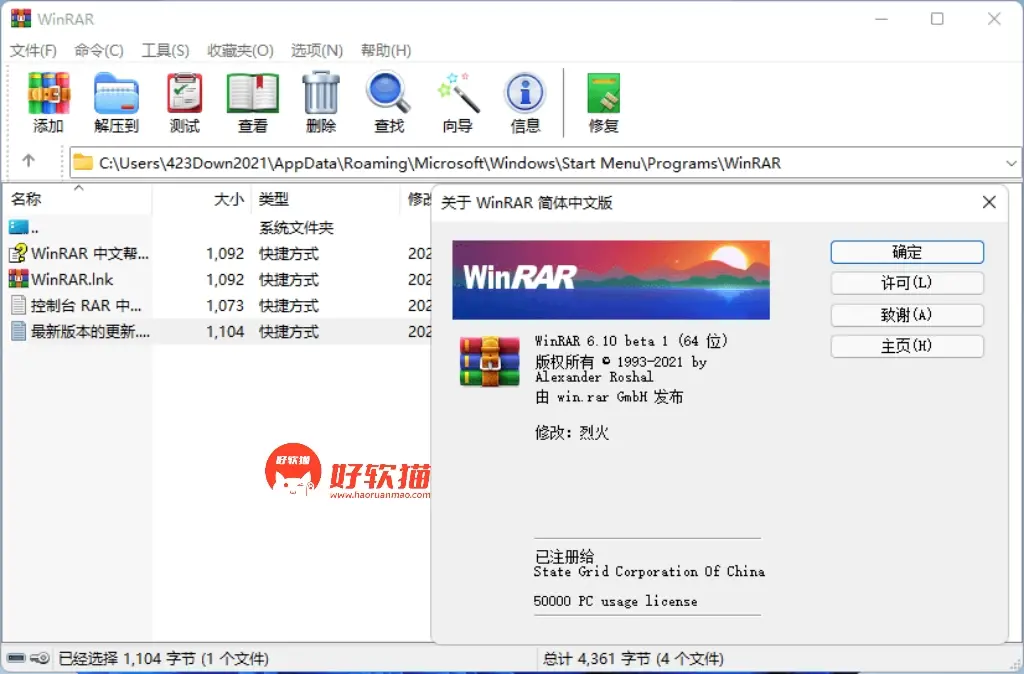Open the 工具(S) menu
The height and width of the screenshot is (674, 1024).
pyautogui.click(x=165, y=50)
